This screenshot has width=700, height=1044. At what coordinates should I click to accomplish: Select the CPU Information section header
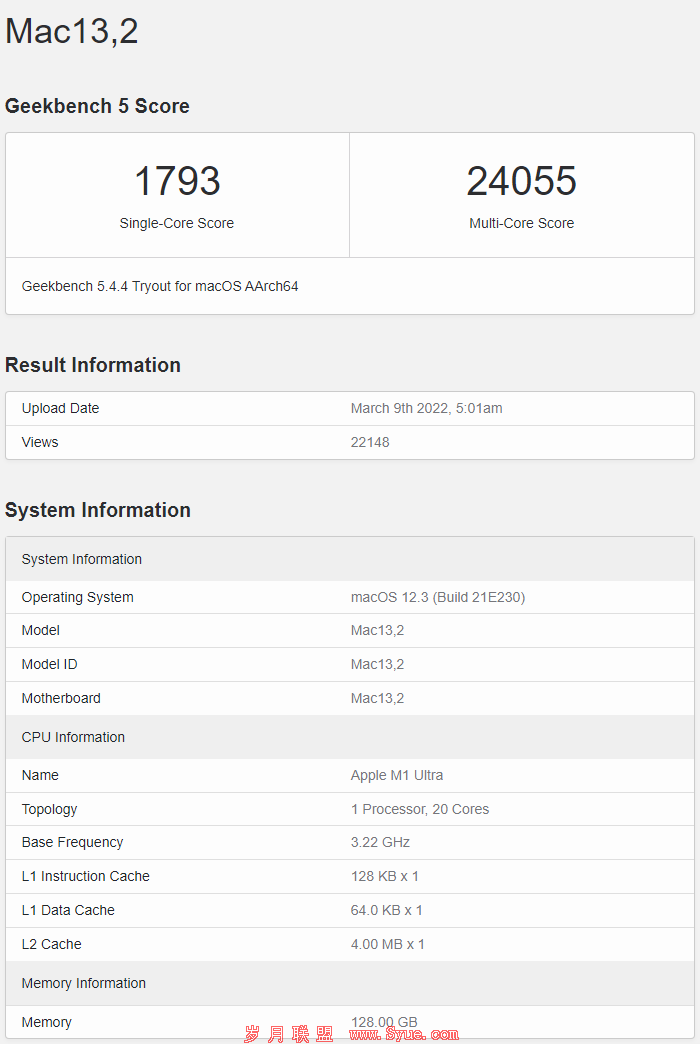coord(350,737)
